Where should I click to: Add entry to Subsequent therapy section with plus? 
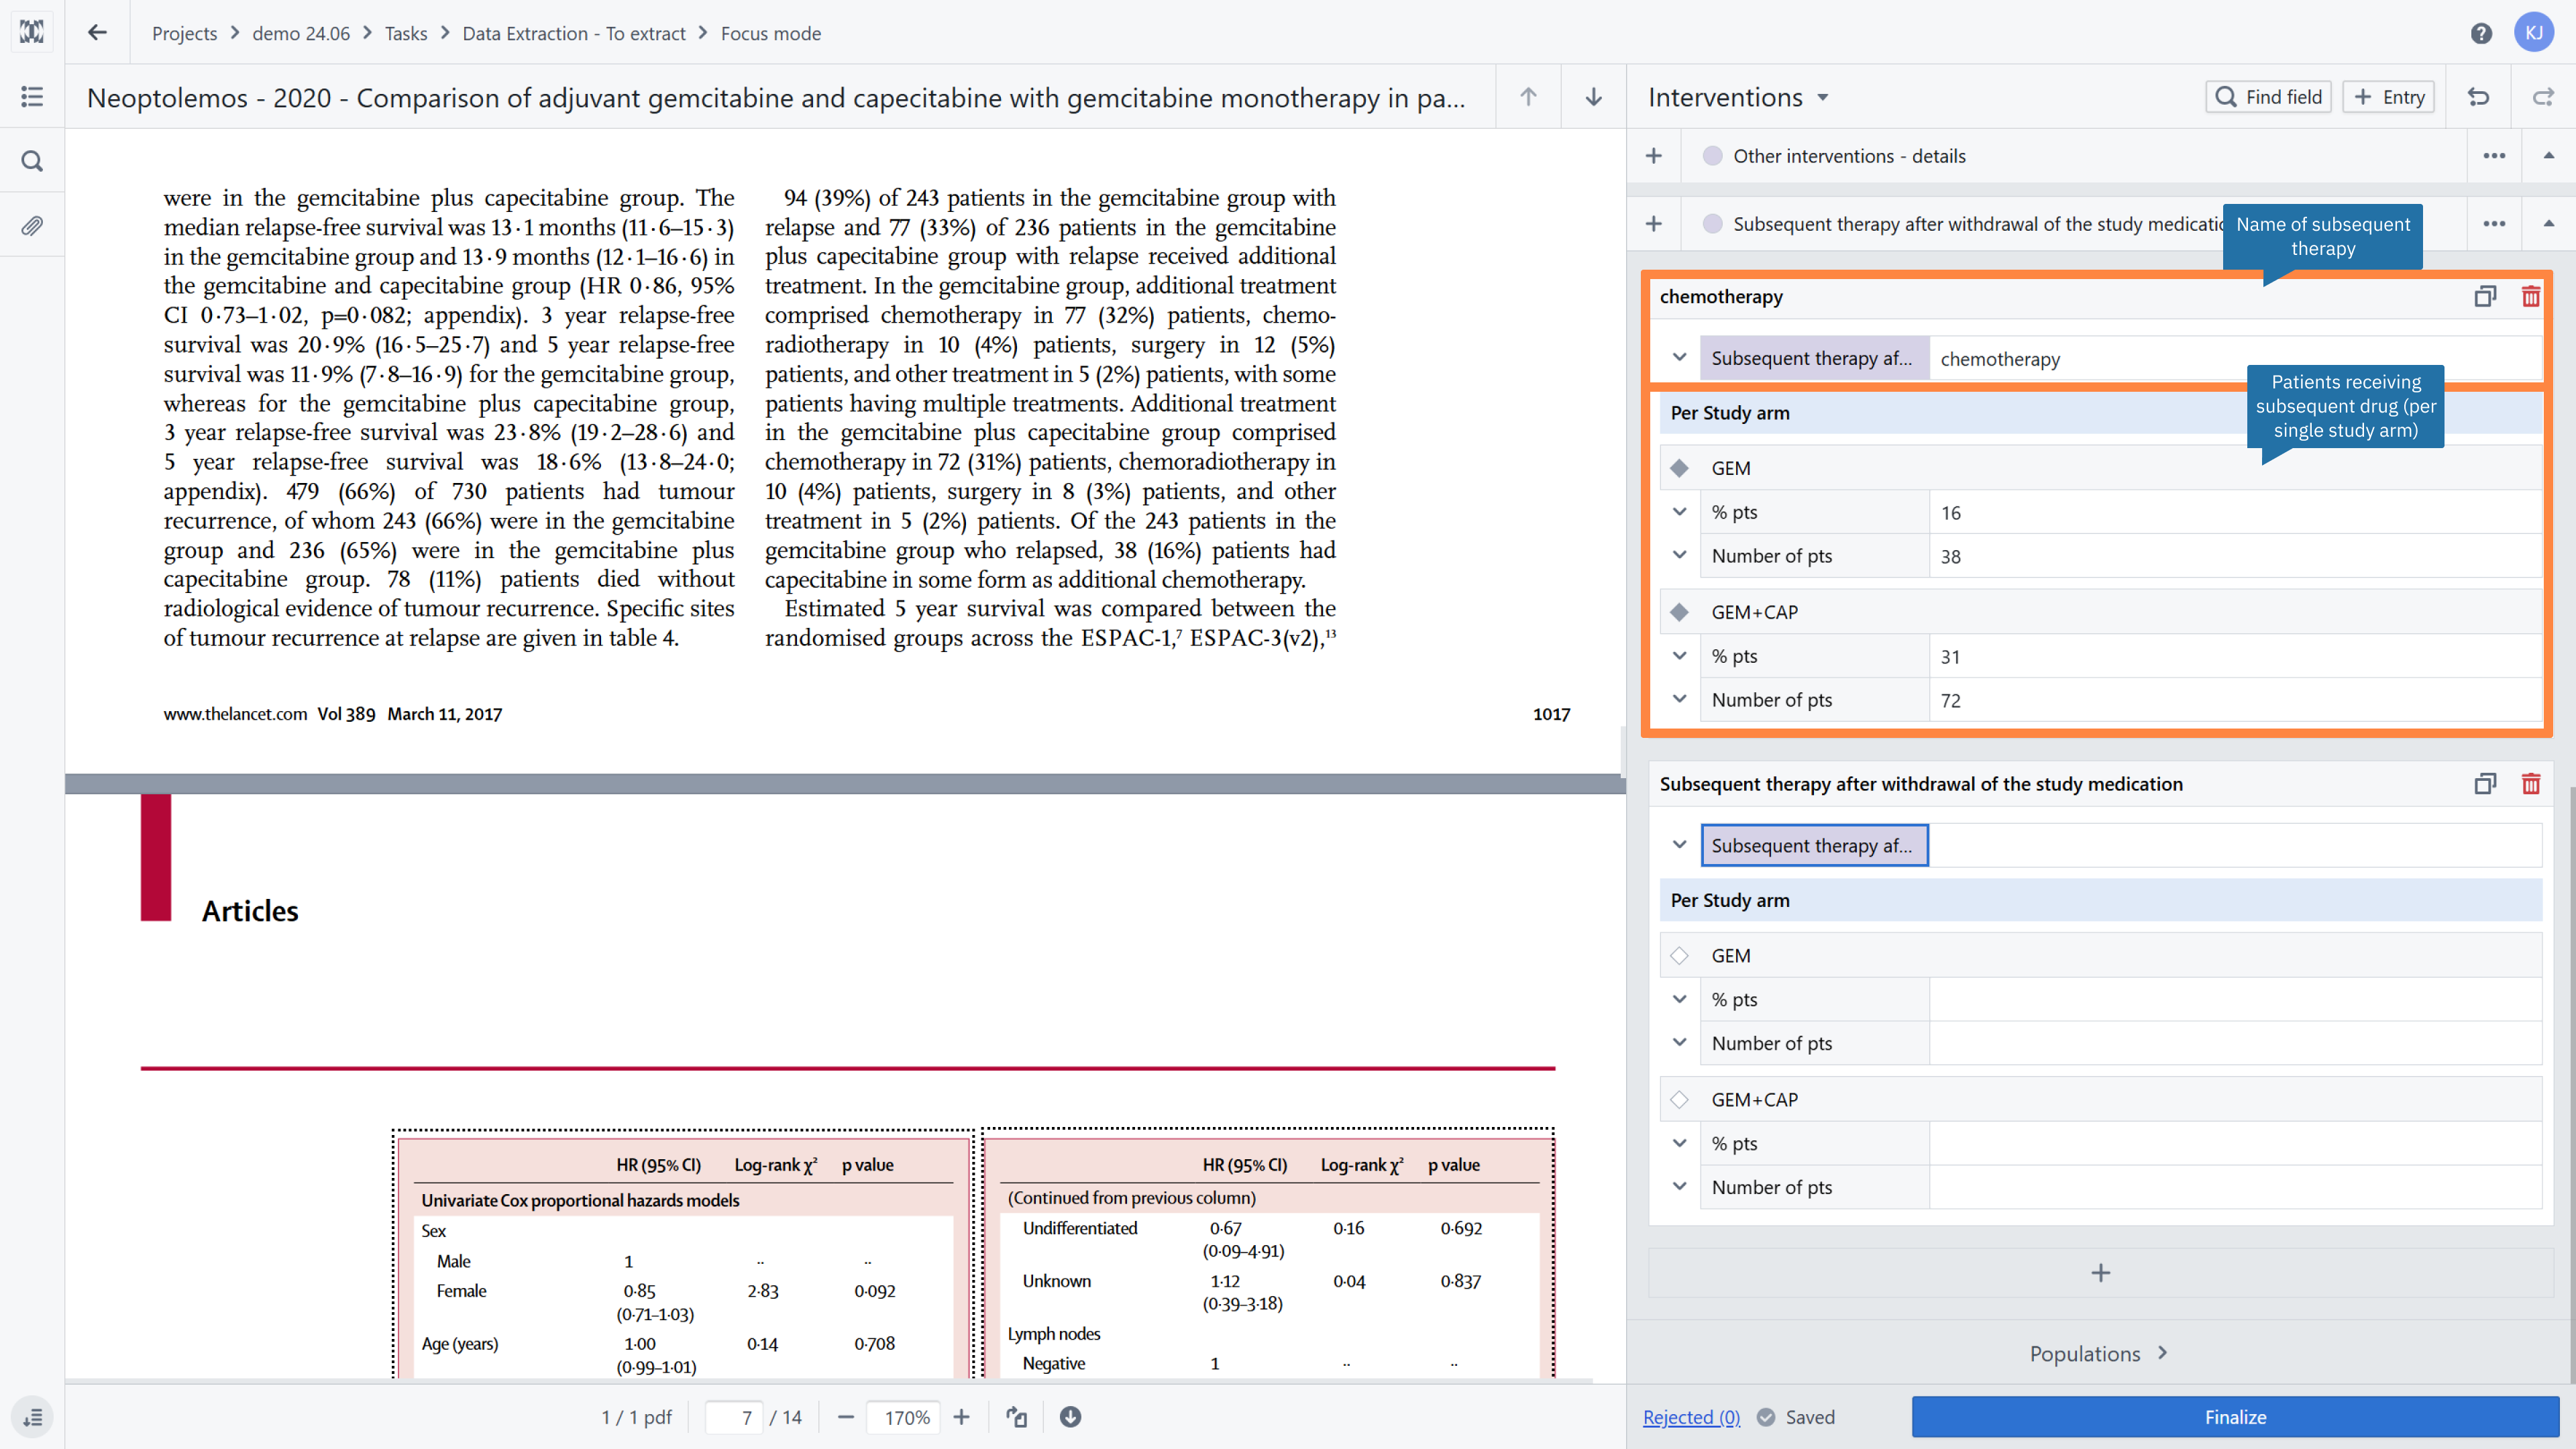pos(1654,224)
